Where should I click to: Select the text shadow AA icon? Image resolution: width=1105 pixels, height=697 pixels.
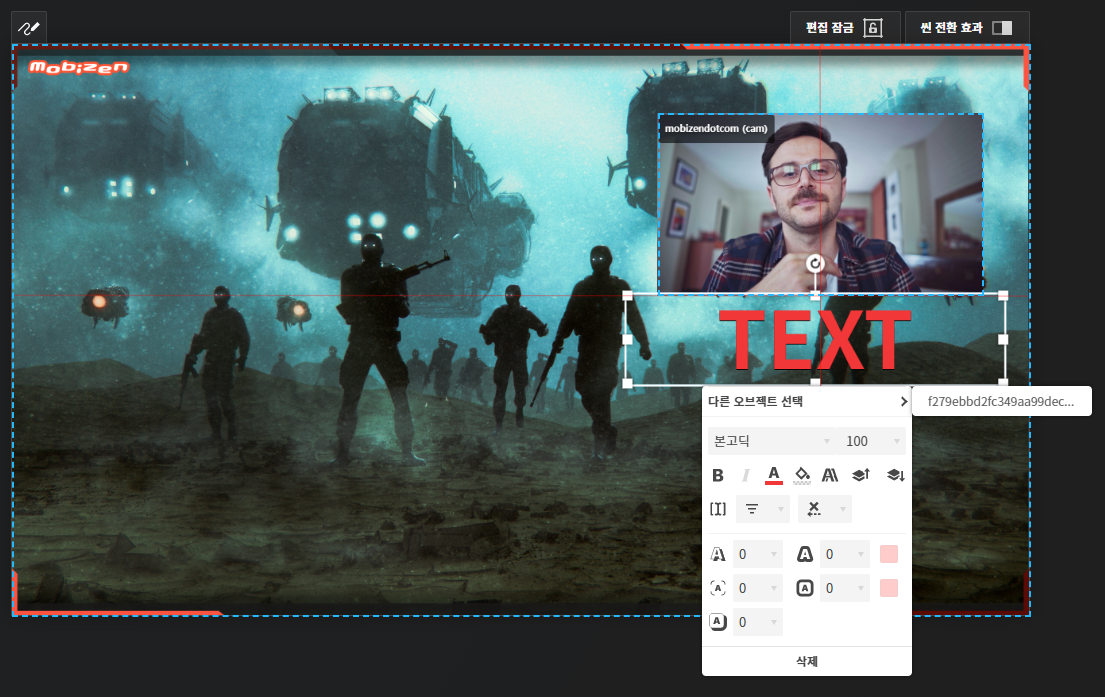pos(829,475)
